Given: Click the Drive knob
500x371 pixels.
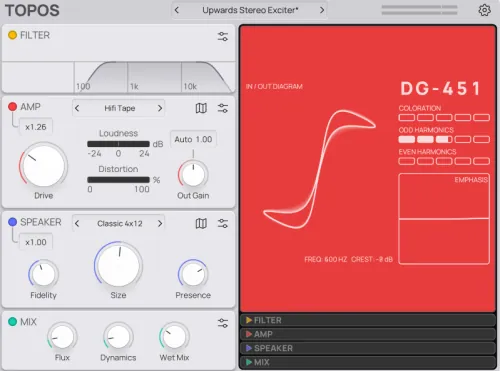Looking at the screenshot, I should (x=43, y=166).
